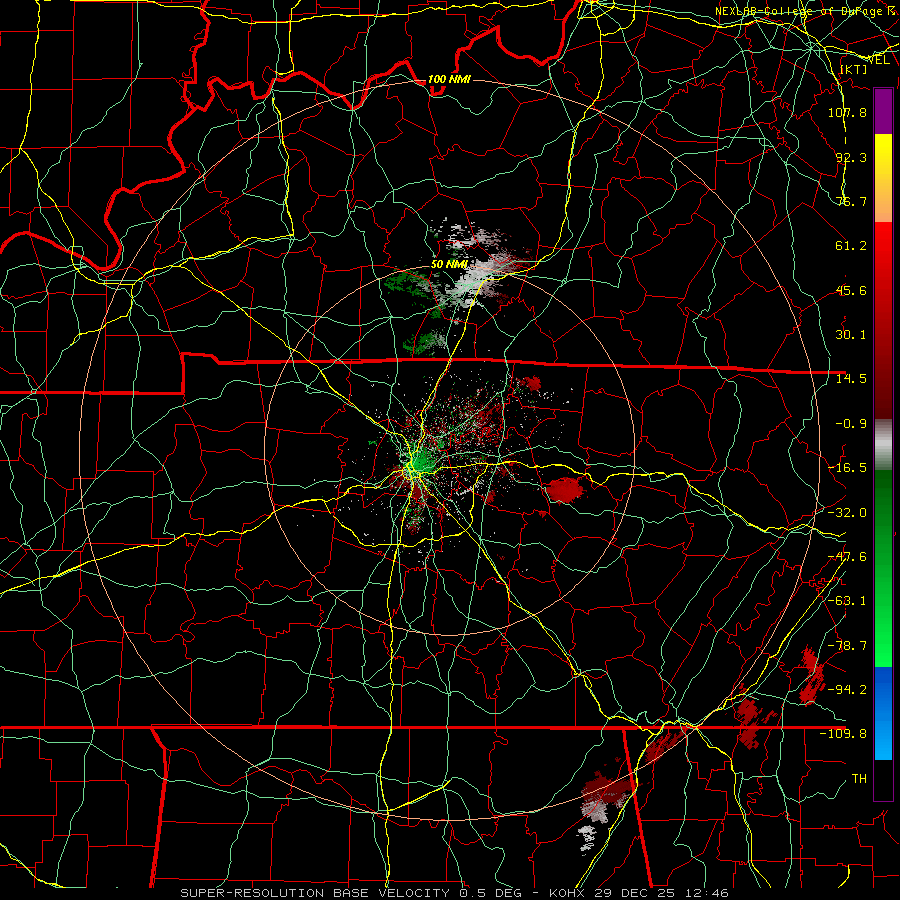The width and height of the screenshot is (900, 900).
Task: Click the 0.5 DEG elevation text
Action: click(x=490, y=893)
